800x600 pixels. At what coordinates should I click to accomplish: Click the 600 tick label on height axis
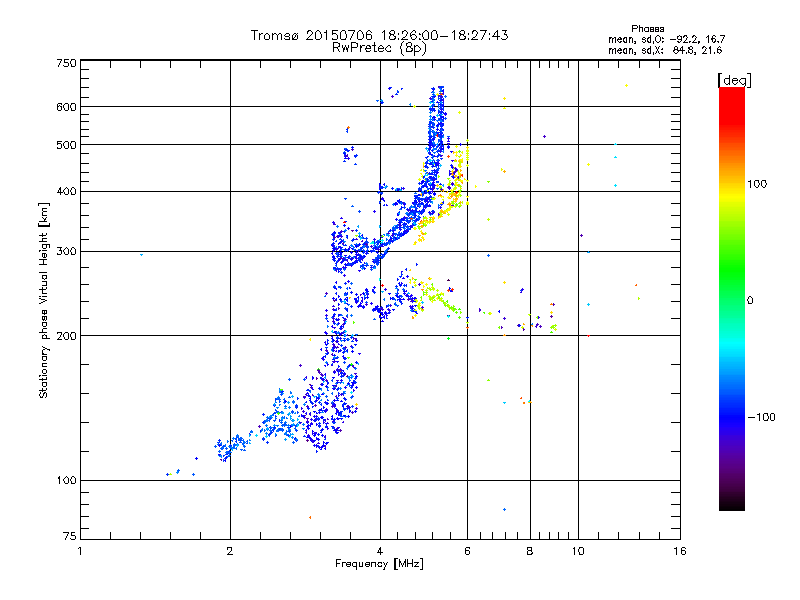point(66,107)
